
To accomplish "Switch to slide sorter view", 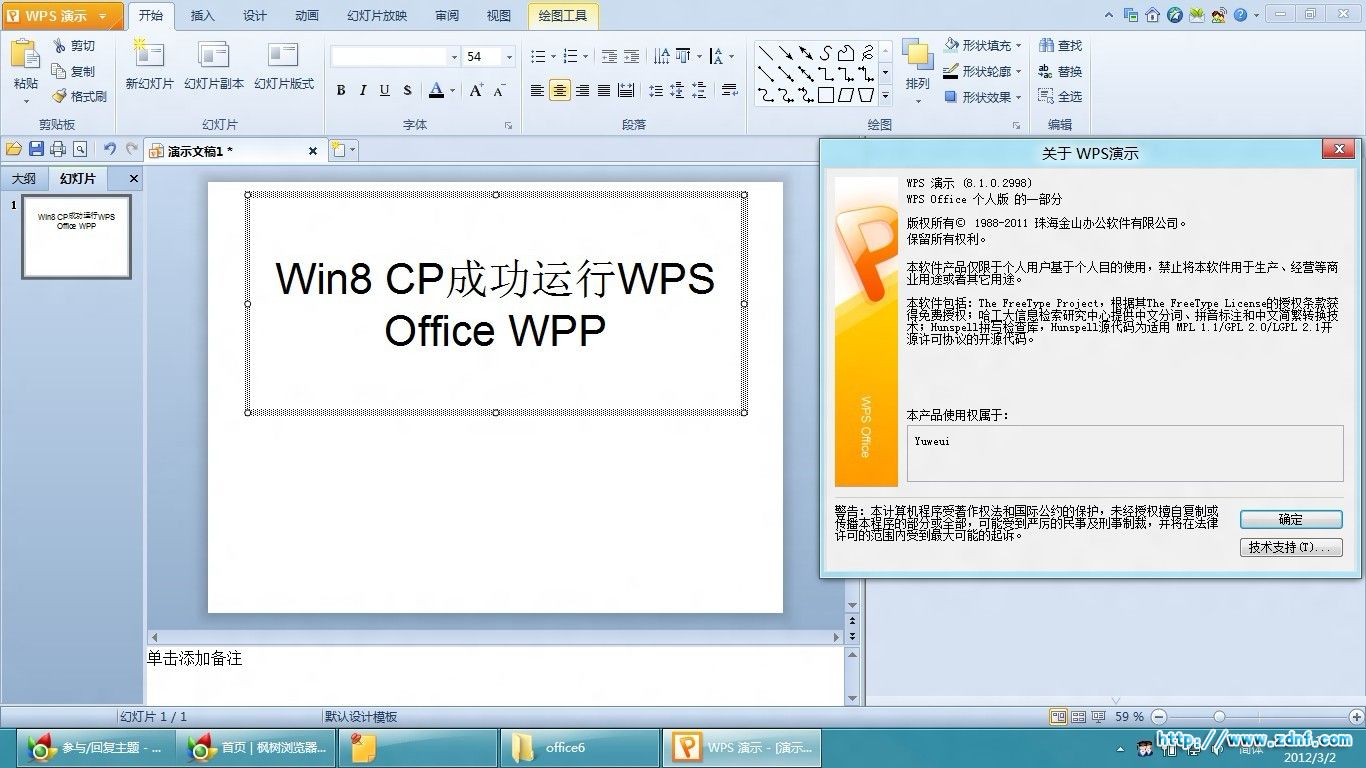I will (1078, 717).
